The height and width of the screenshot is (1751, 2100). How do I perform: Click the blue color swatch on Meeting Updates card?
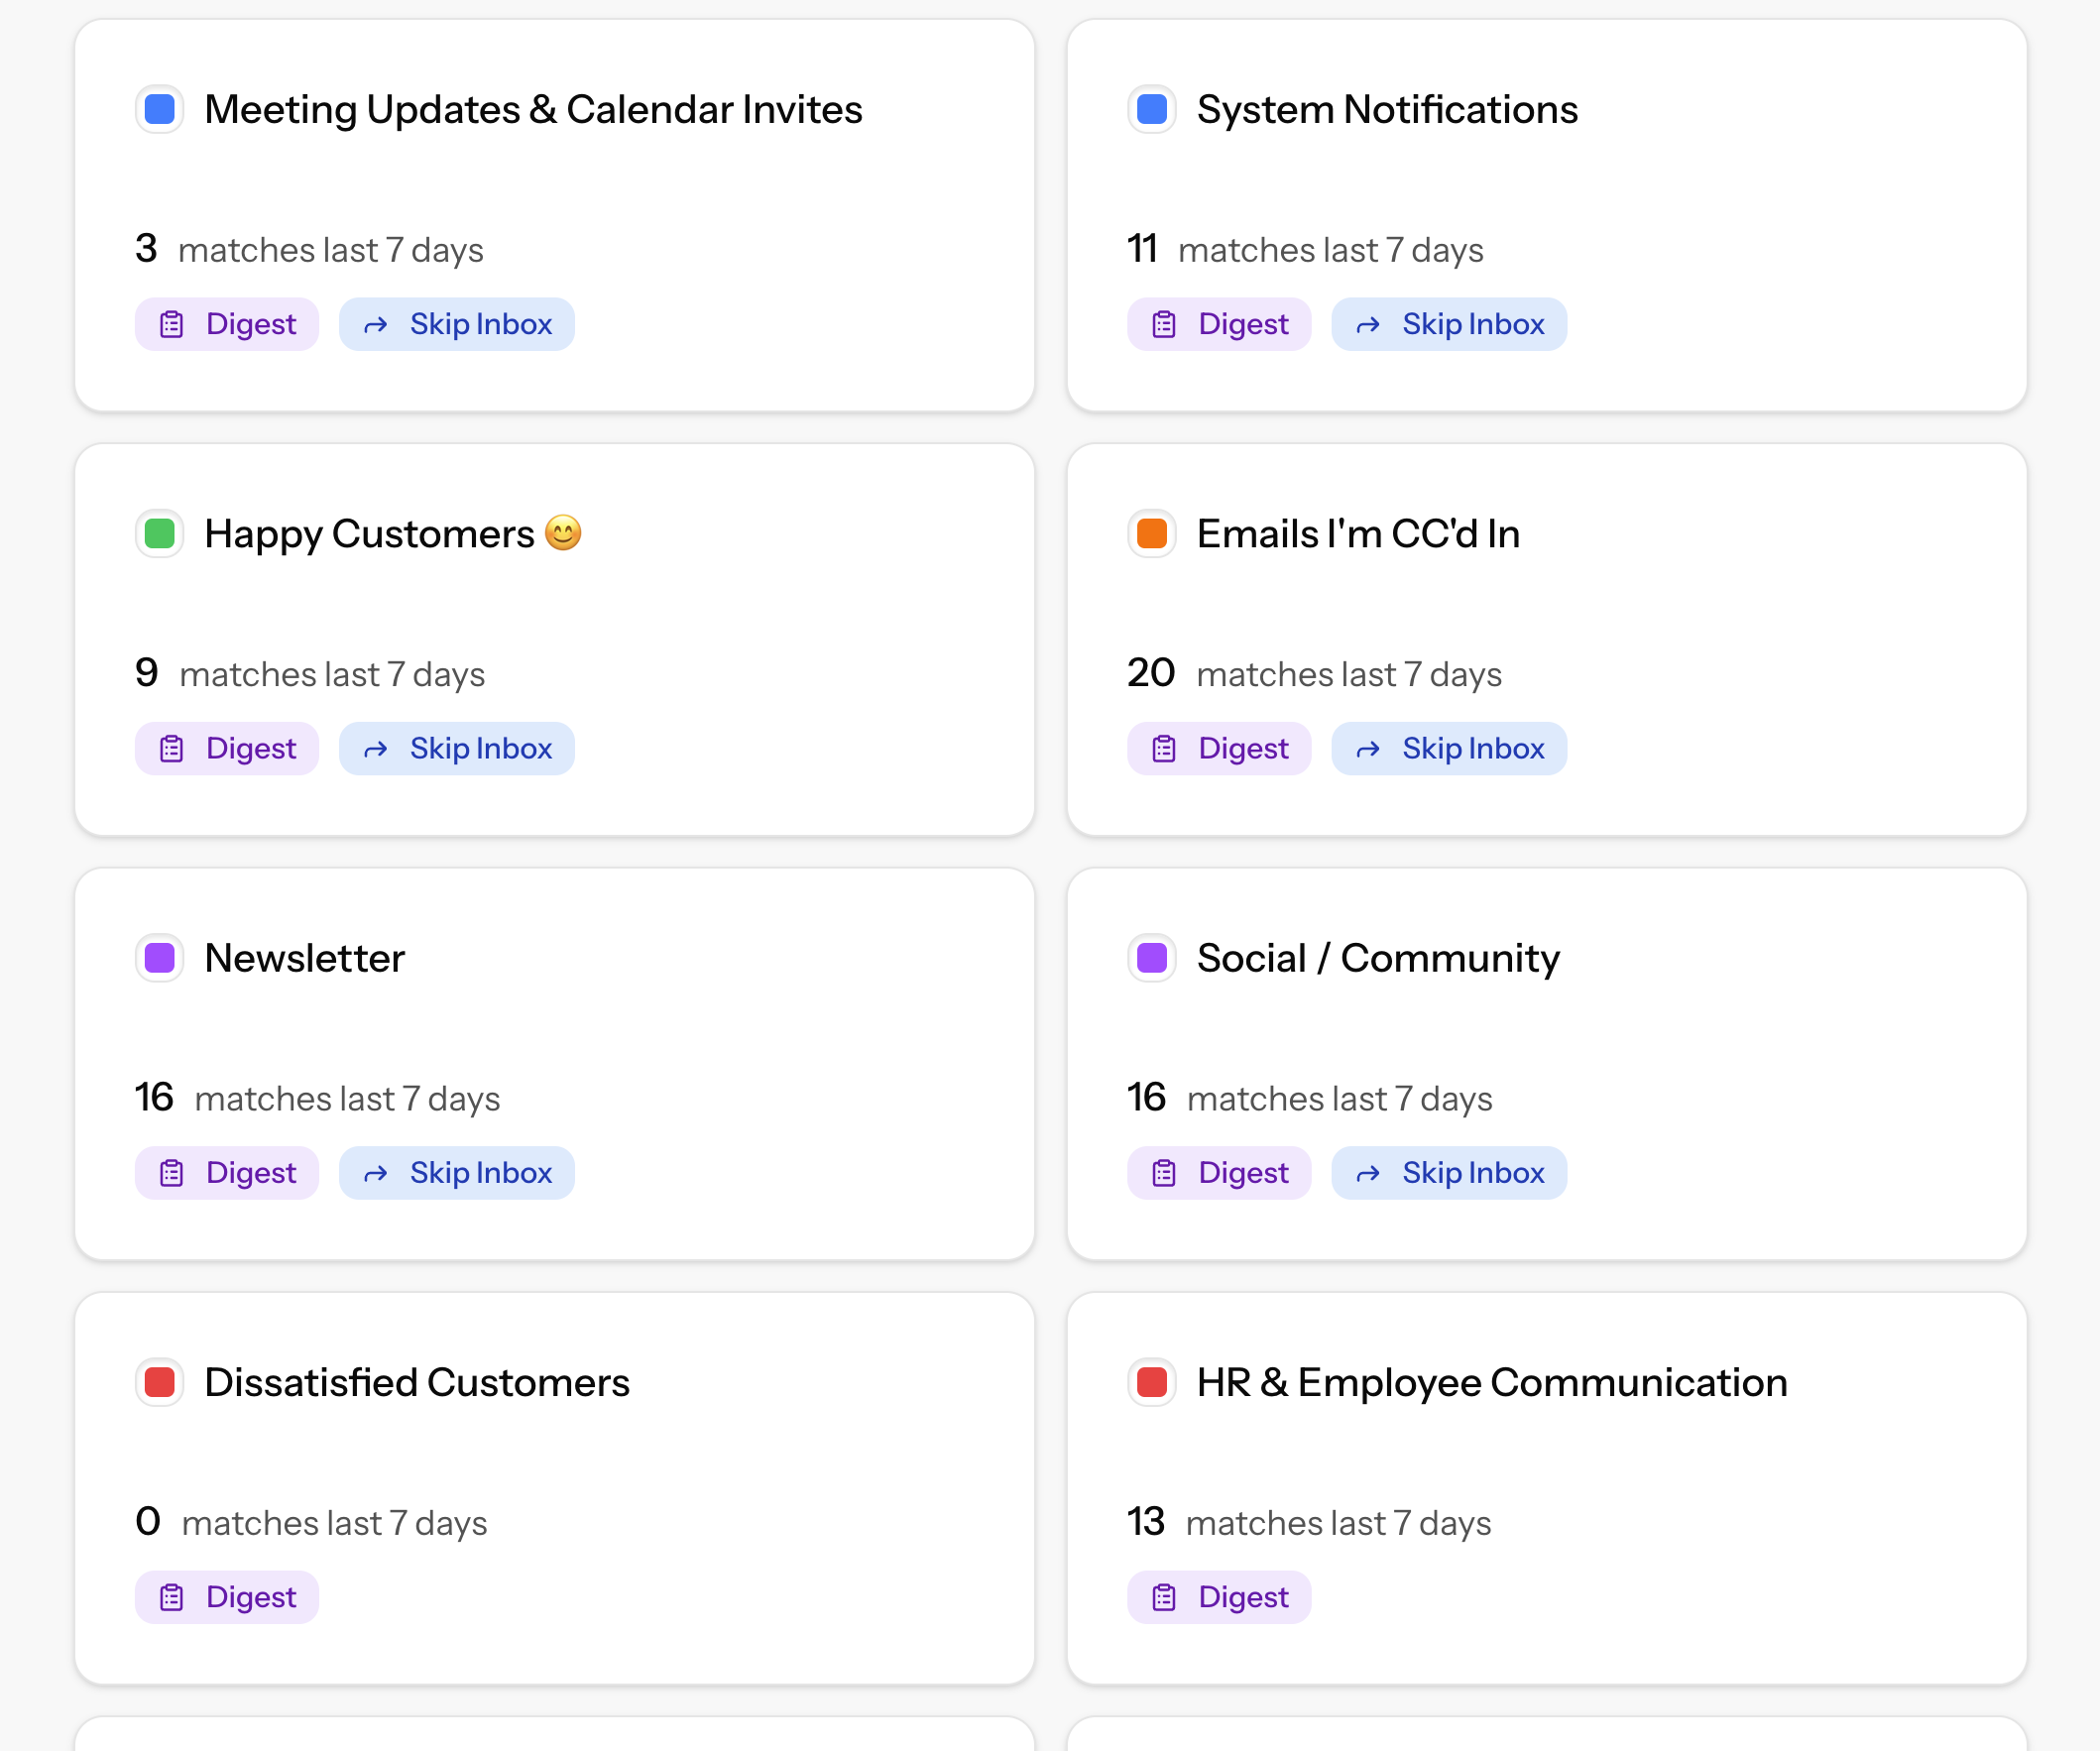(x=159, y=109)
